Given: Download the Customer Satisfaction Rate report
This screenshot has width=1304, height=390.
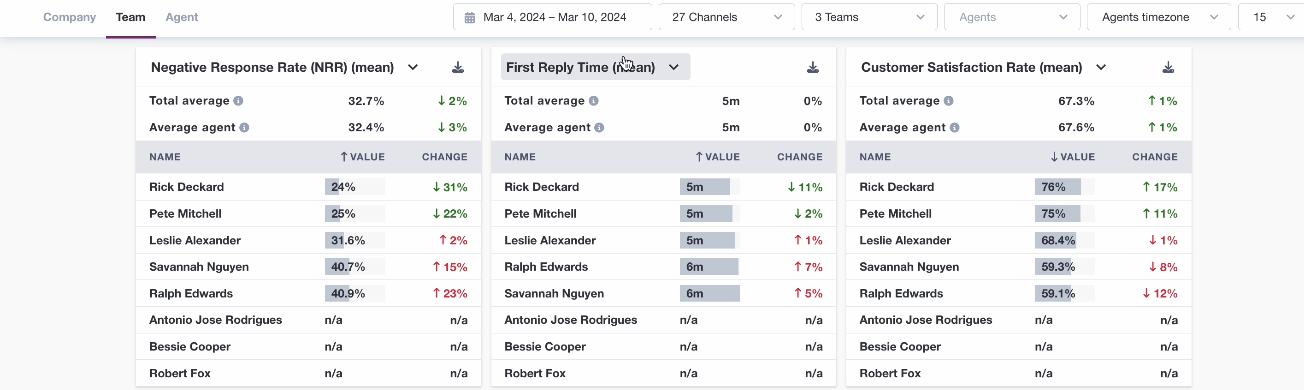Looking at the screenshot, I should tap(1168, 67).
